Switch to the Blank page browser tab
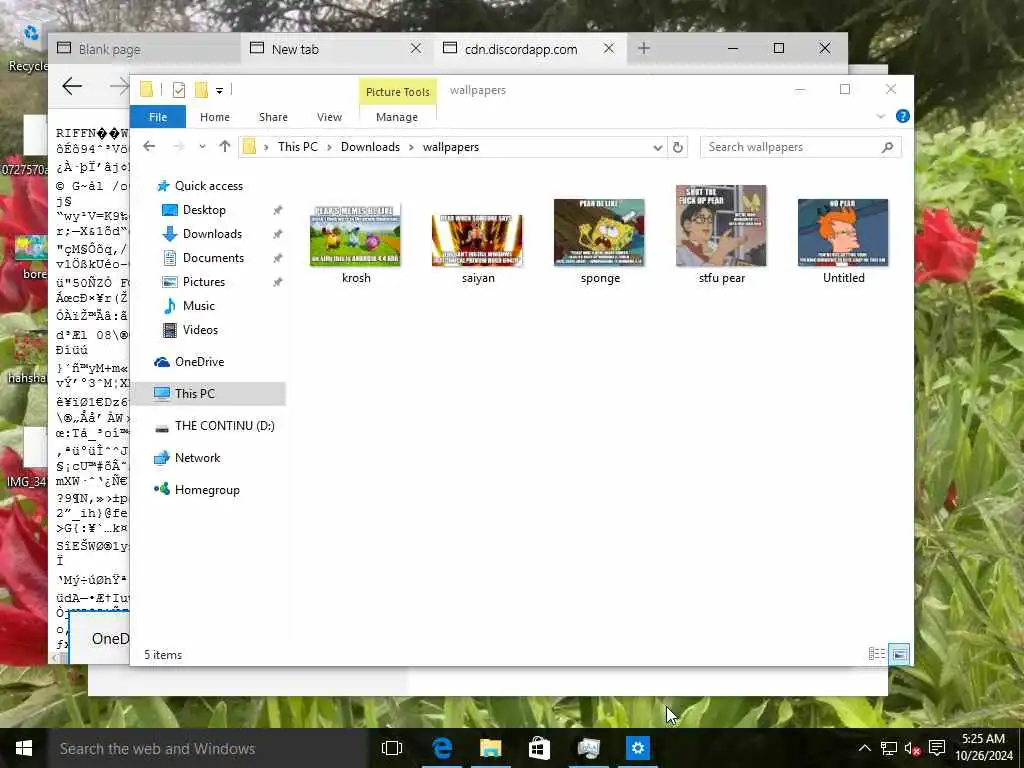 click(x=144, y=49)
